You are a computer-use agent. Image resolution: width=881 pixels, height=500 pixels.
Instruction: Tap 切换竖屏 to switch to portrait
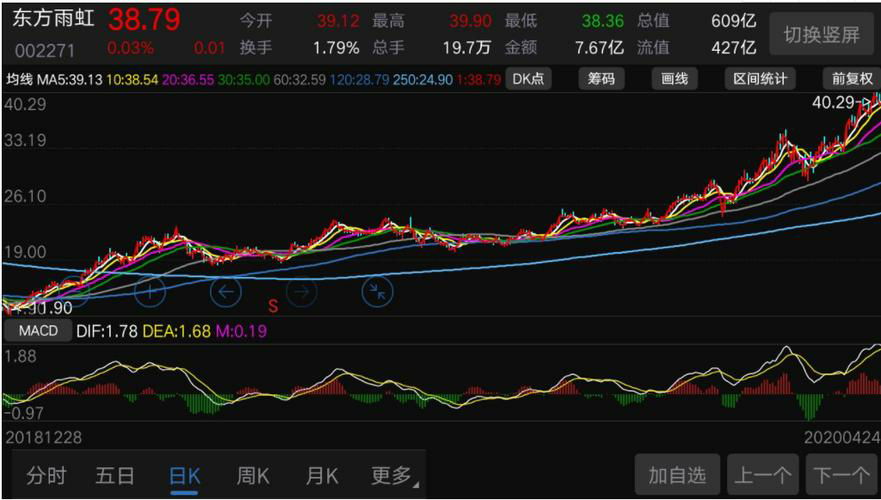click(821, 35)
